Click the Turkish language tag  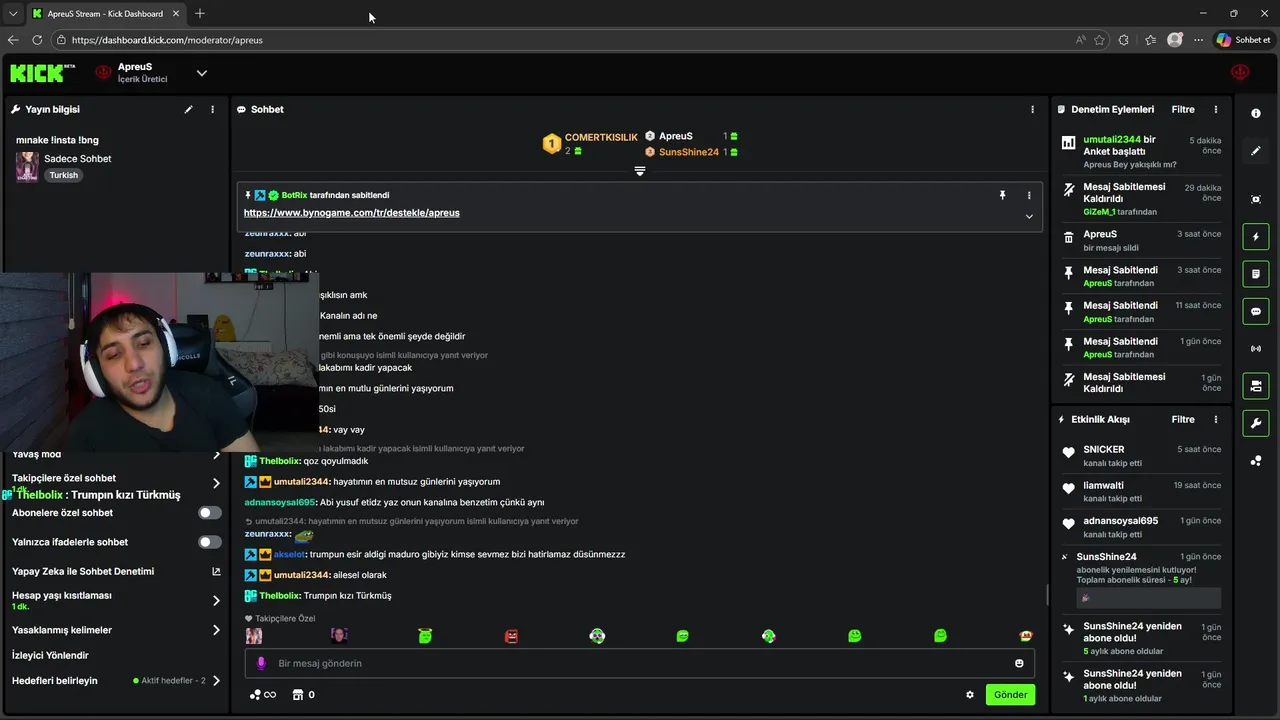tap(63, 175)
